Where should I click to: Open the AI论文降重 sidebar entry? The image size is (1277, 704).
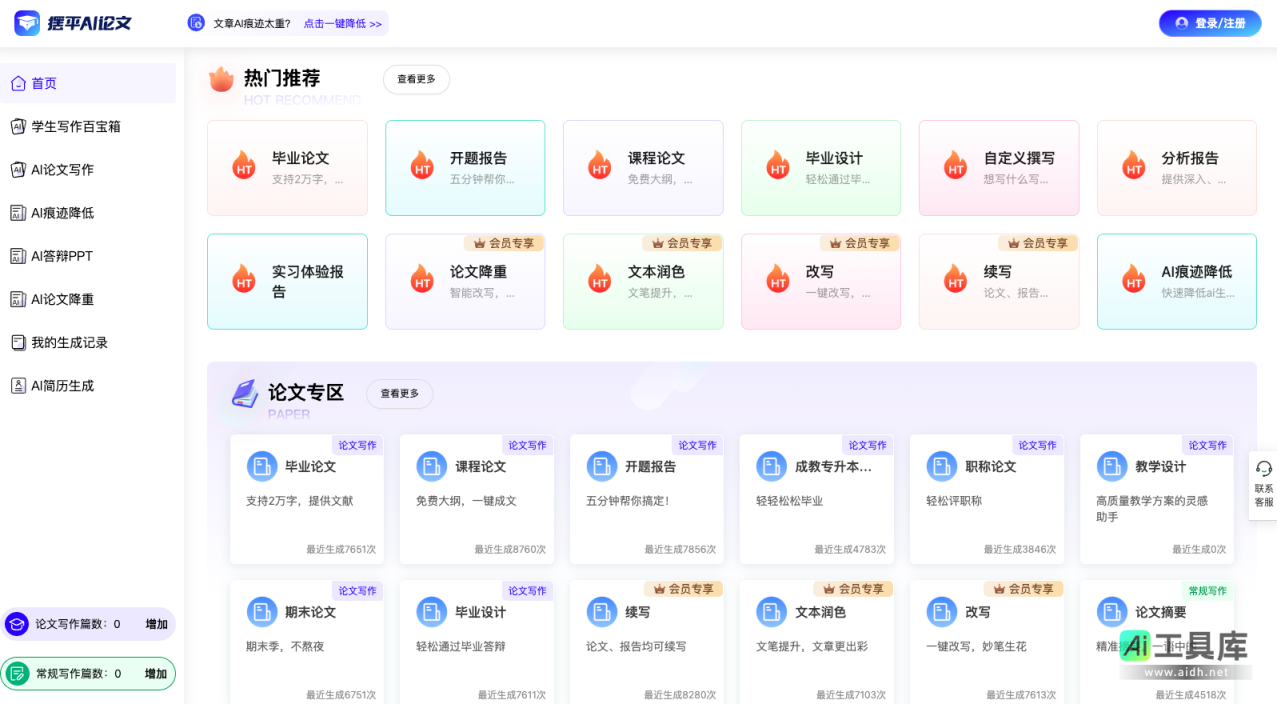coord(17,298)
